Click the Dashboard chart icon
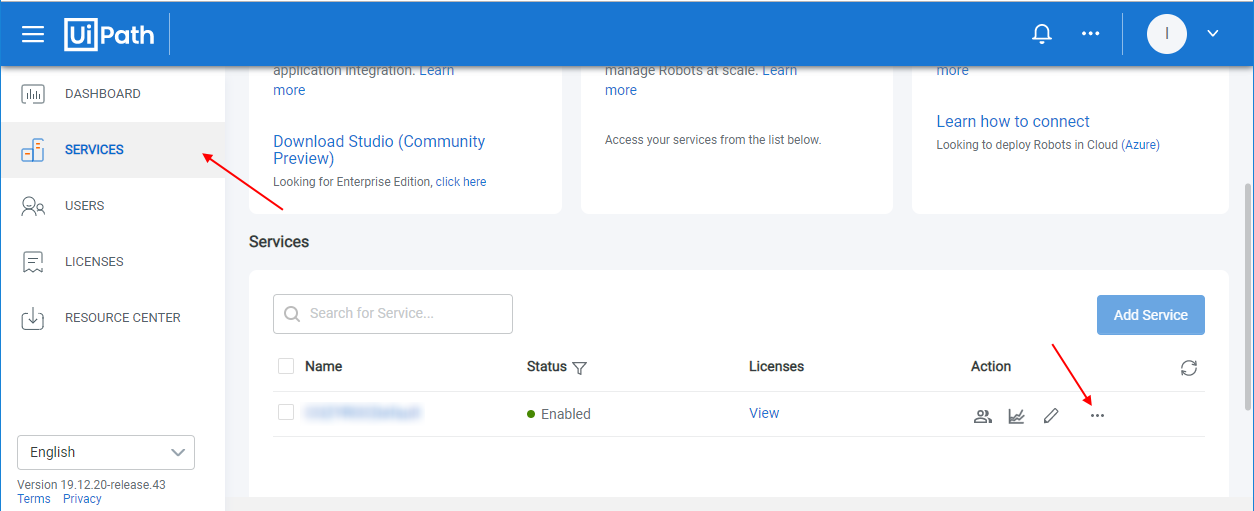This screenshot has width=1254, height=511. point(33,95)
